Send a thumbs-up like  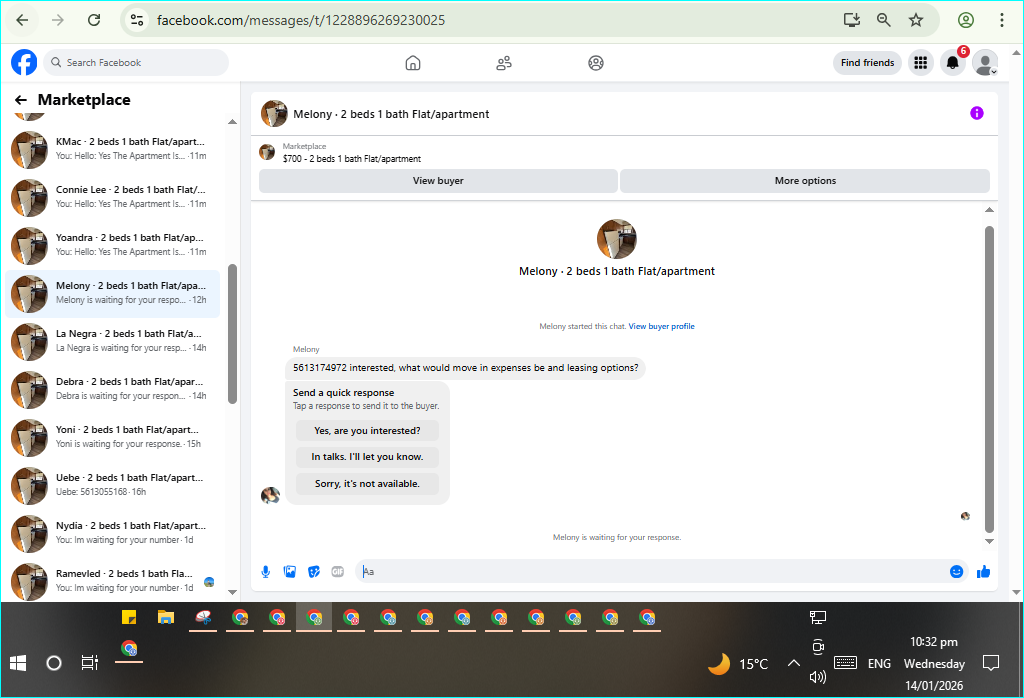(983, 572)
